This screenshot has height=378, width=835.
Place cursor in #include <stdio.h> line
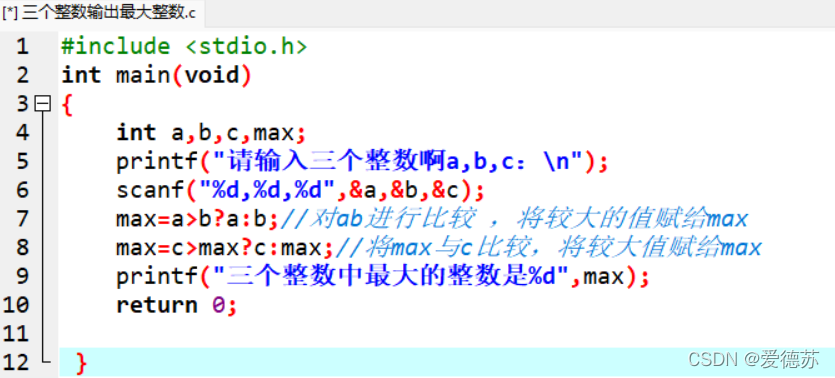184,47
